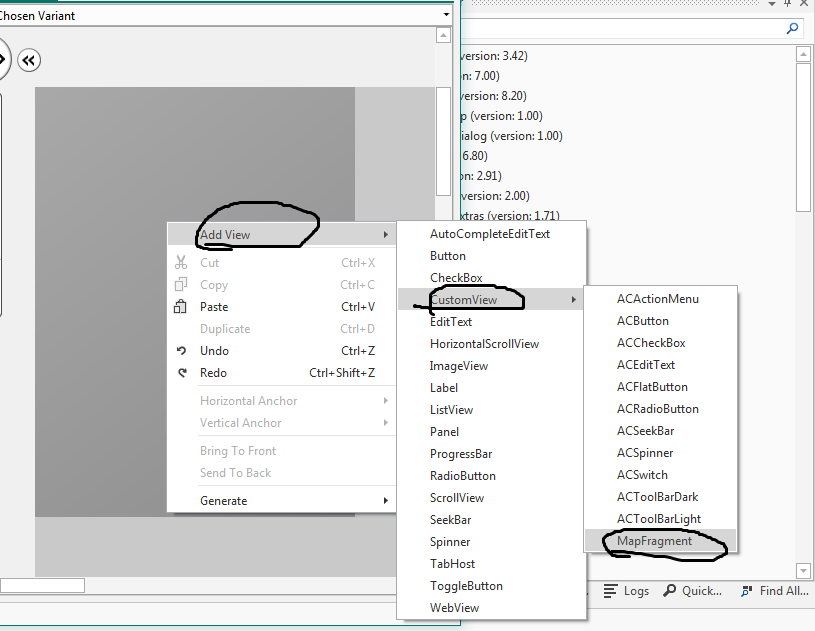Viewport: 815px width, 631px height.
Task: Click the Undo arrow icon
Action: 181,351
